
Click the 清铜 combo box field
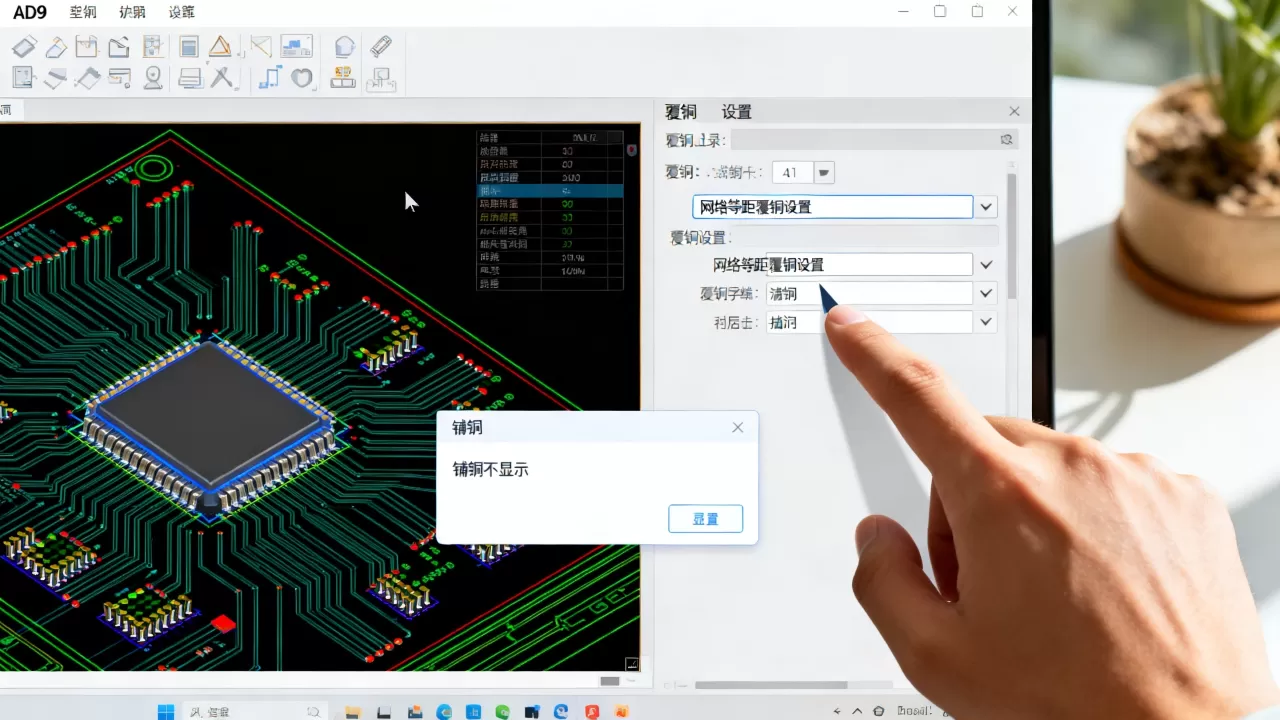pyautogui.click(x=869, y=293)
